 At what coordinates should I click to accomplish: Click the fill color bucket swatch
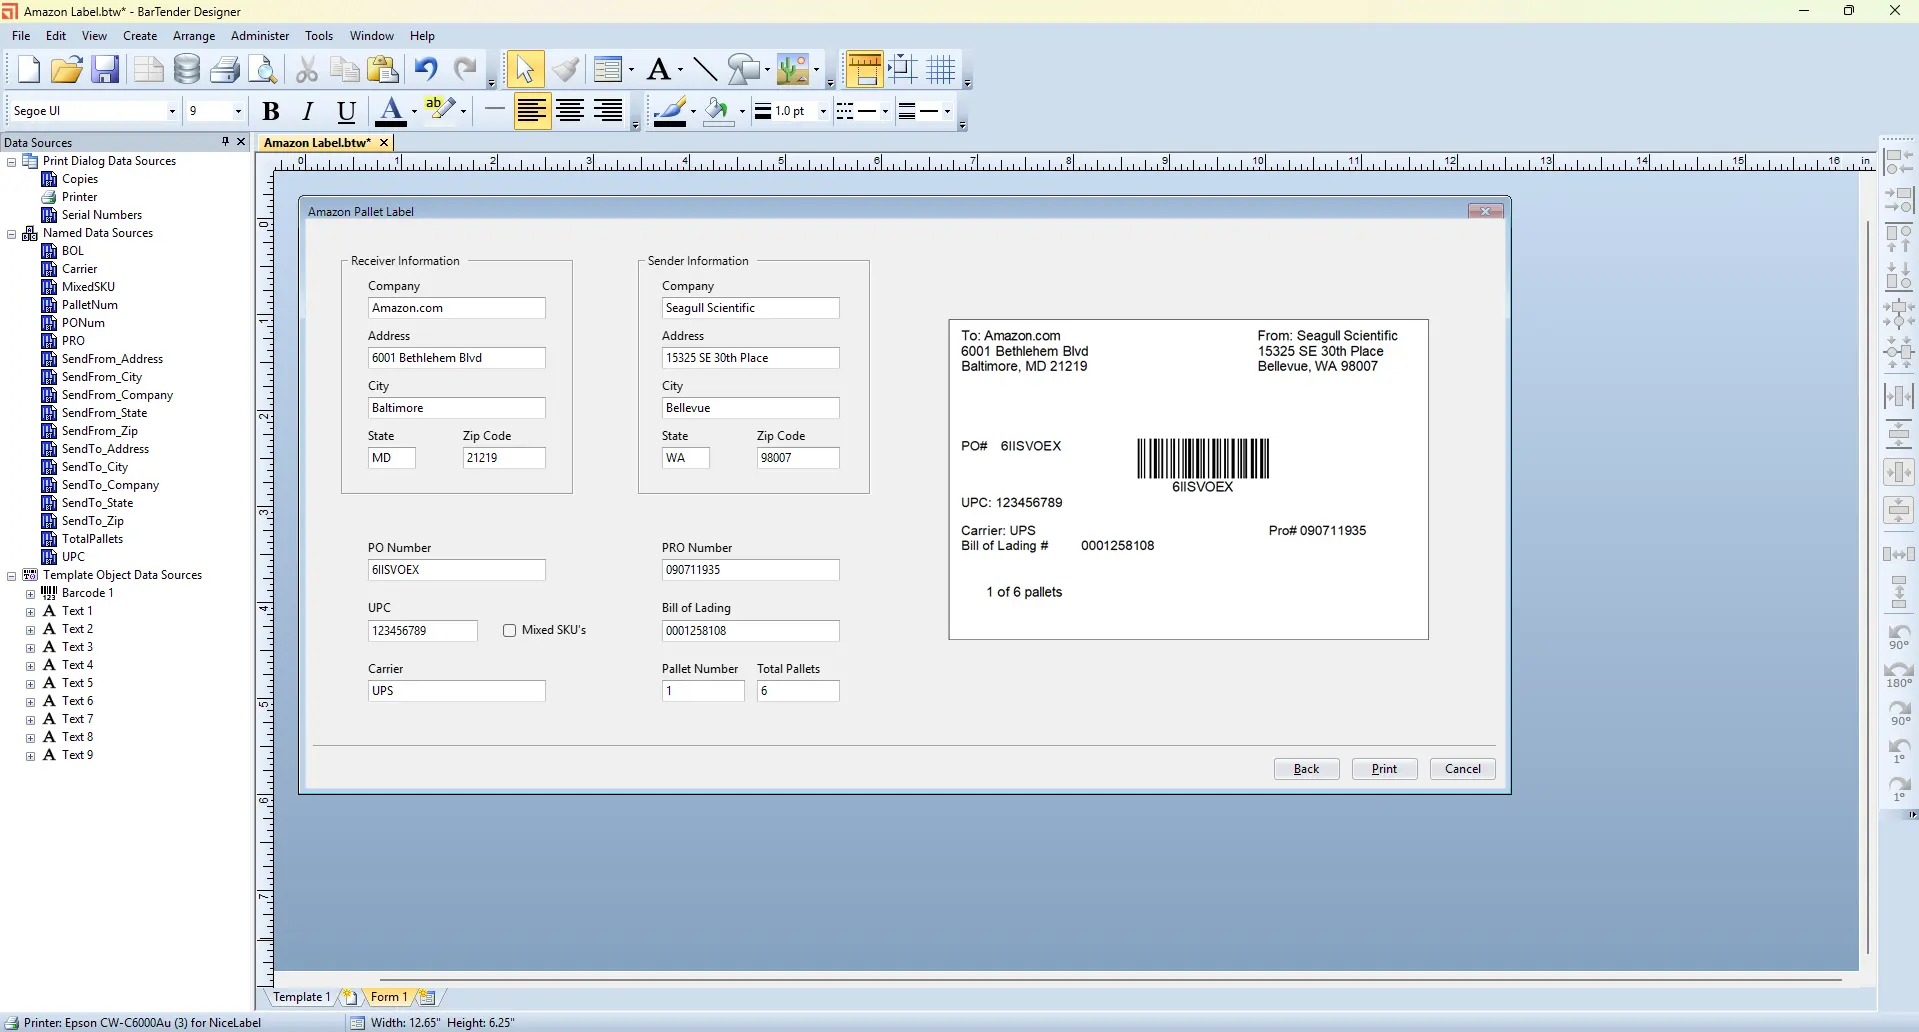click(x=717, y=111)
